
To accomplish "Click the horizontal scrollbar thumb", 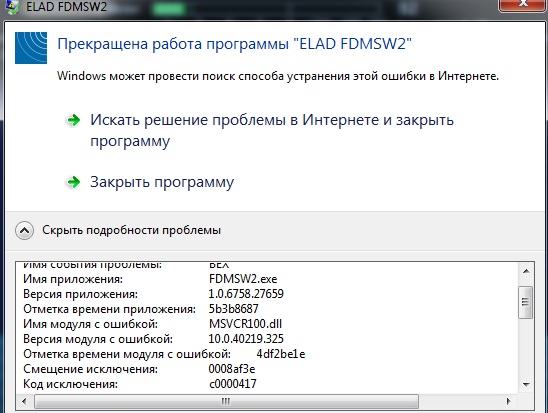I will tap(226, 401).
